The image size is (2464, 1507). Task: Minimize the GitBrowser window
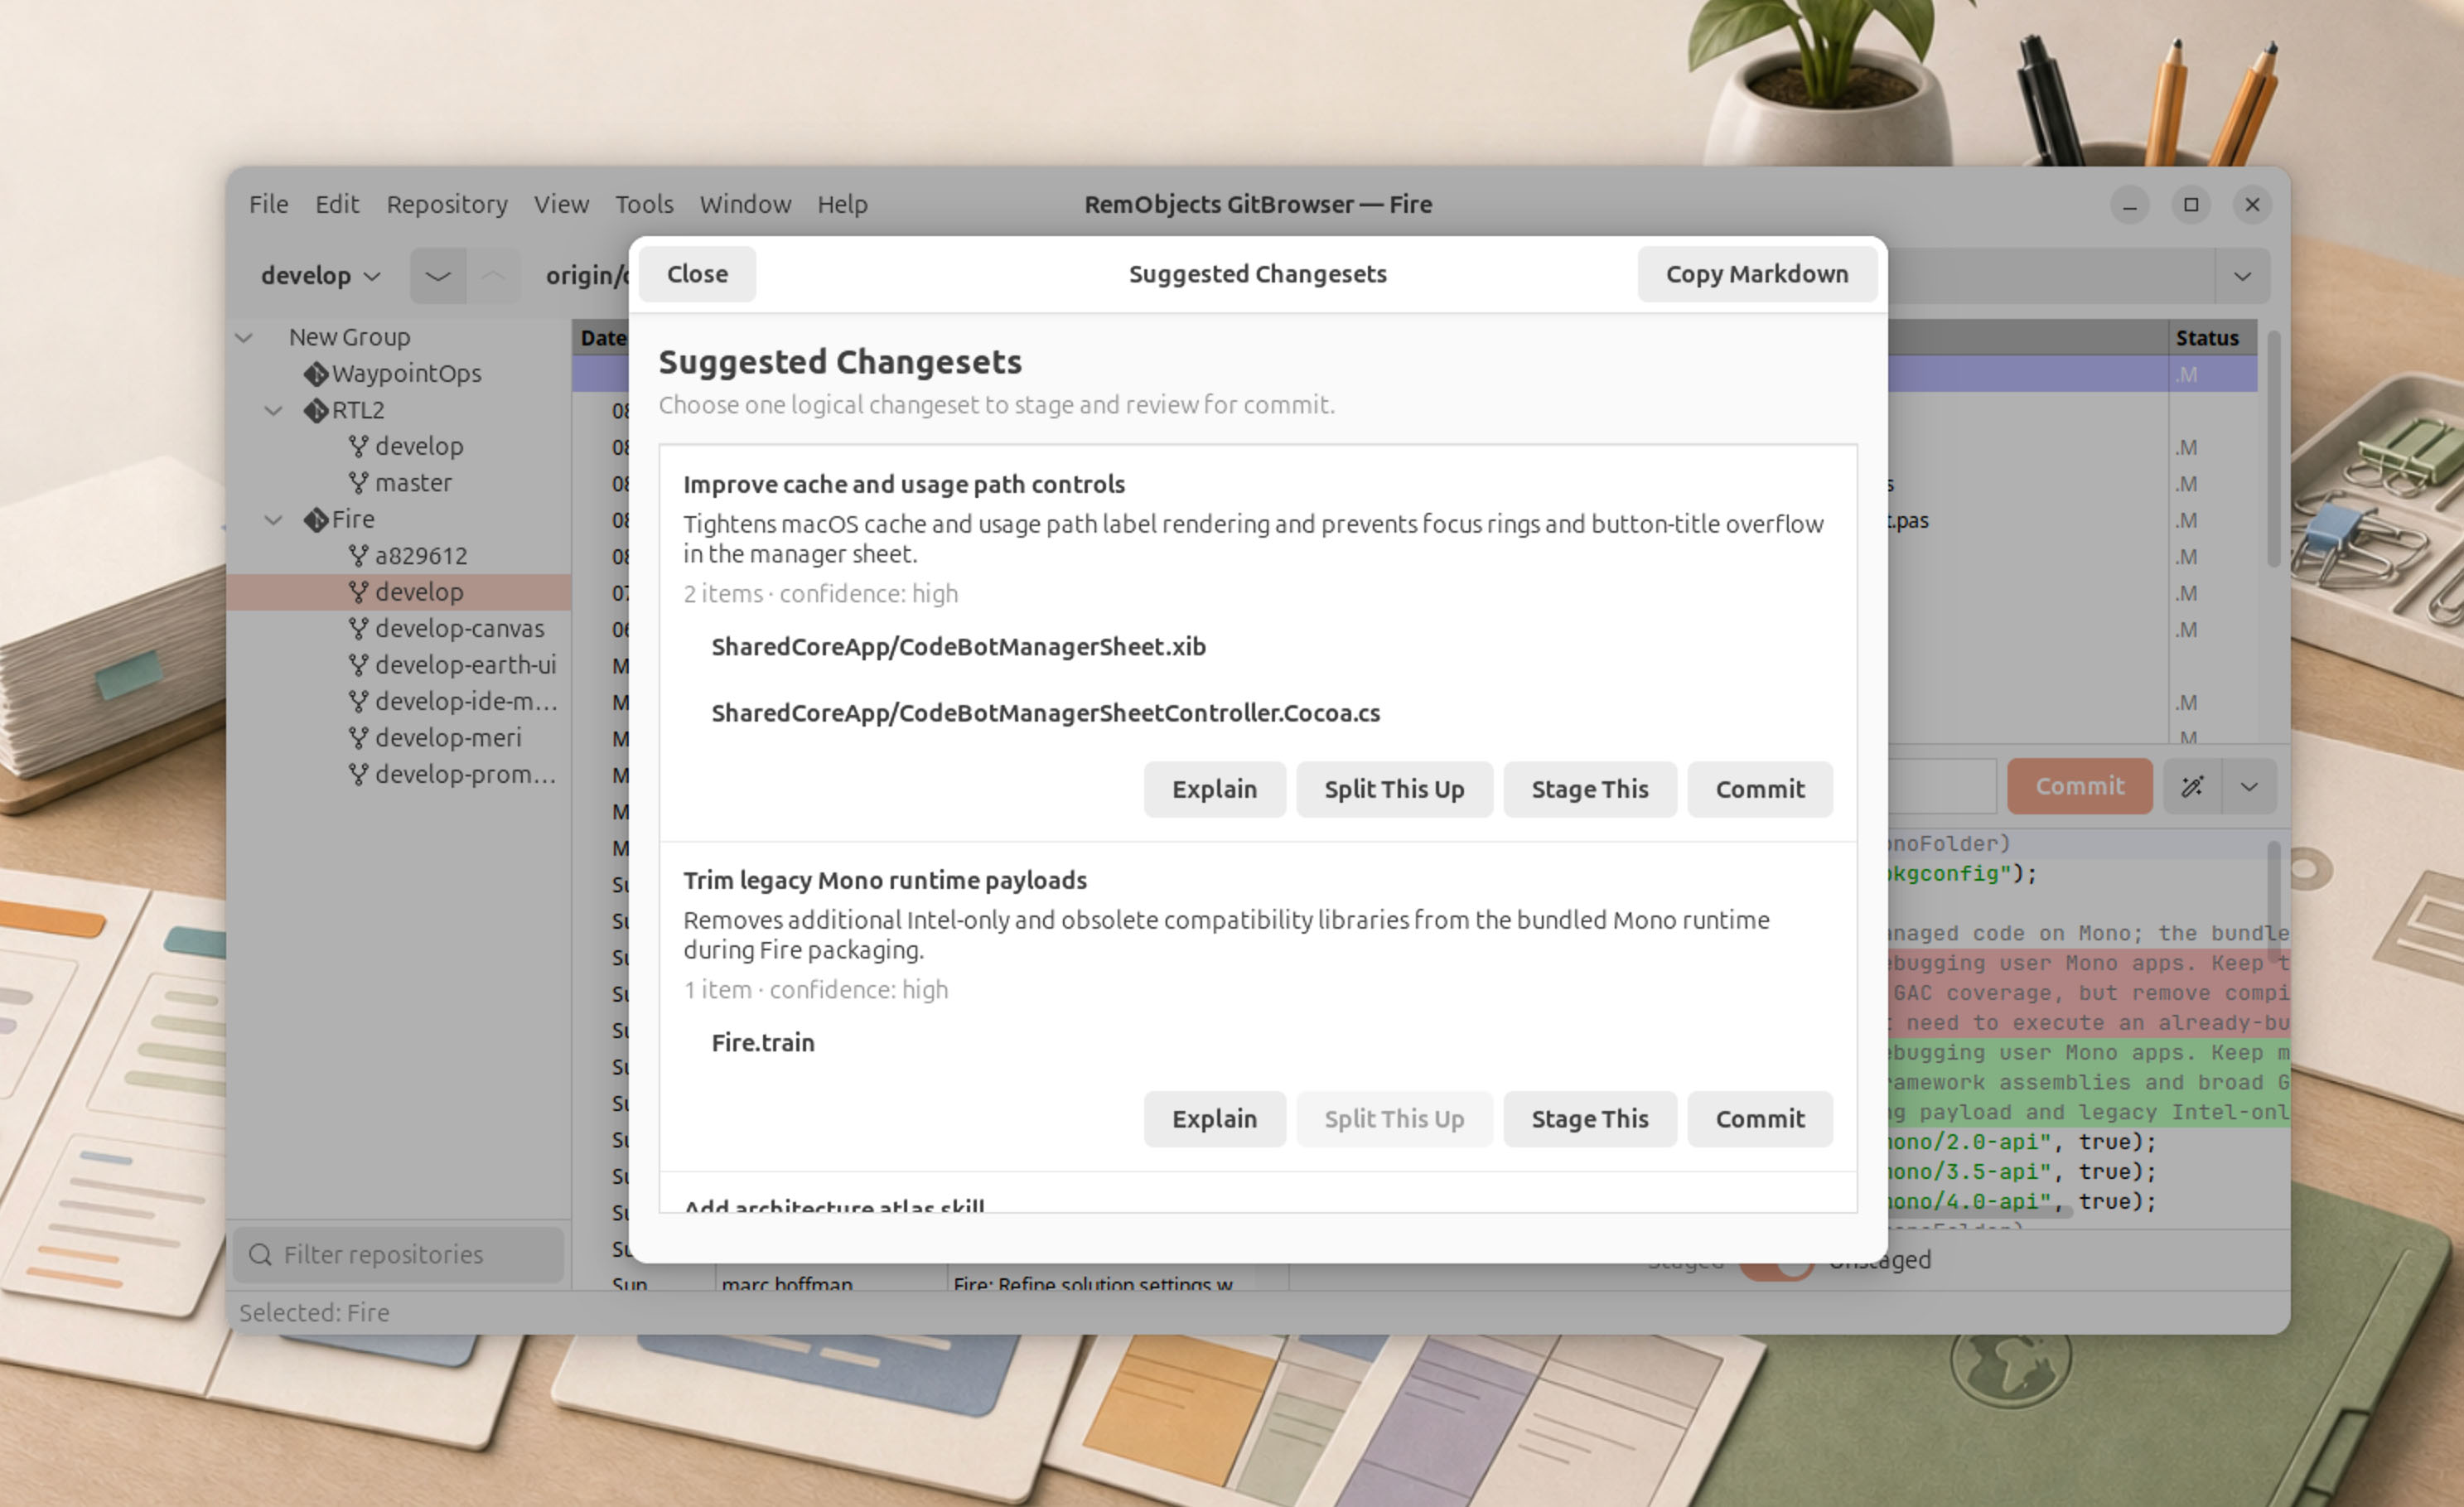[x=2130, y=205]
